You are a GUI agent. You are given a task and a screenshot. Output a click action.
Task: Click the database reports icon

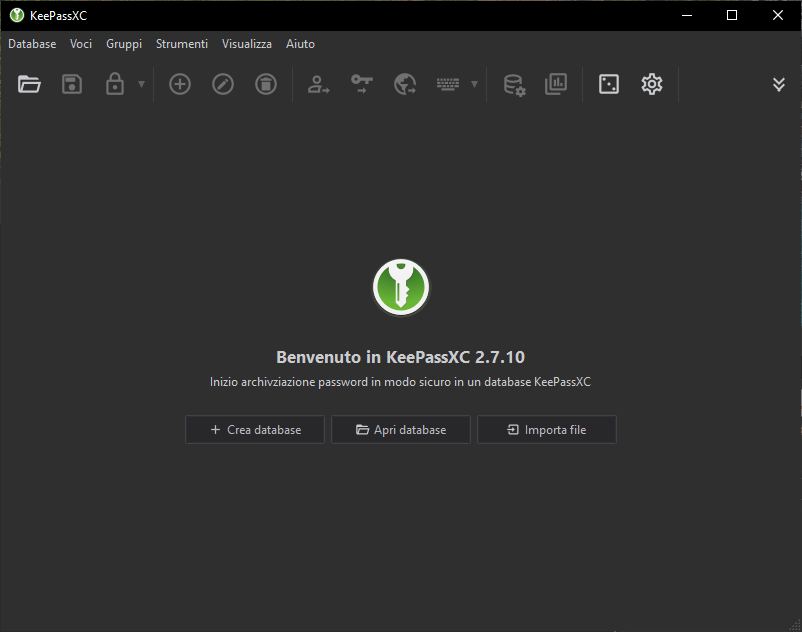tap(556, 85)
